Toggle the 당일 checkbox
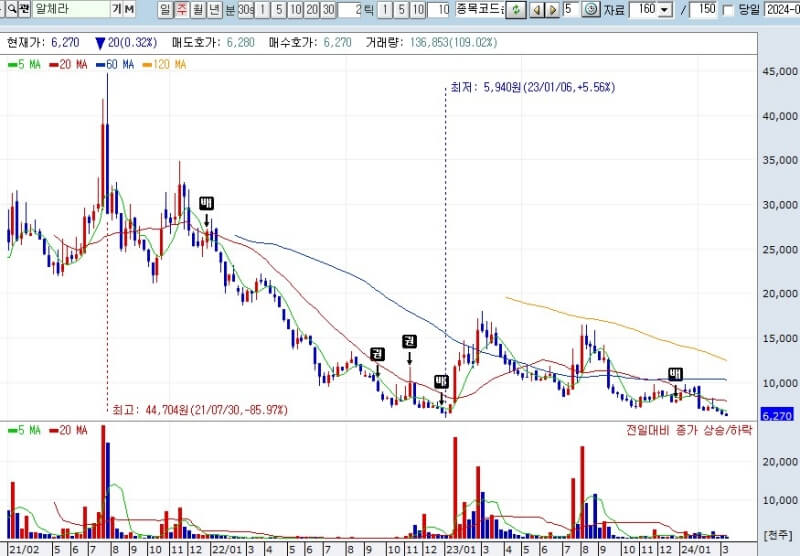 coord(728,10)
